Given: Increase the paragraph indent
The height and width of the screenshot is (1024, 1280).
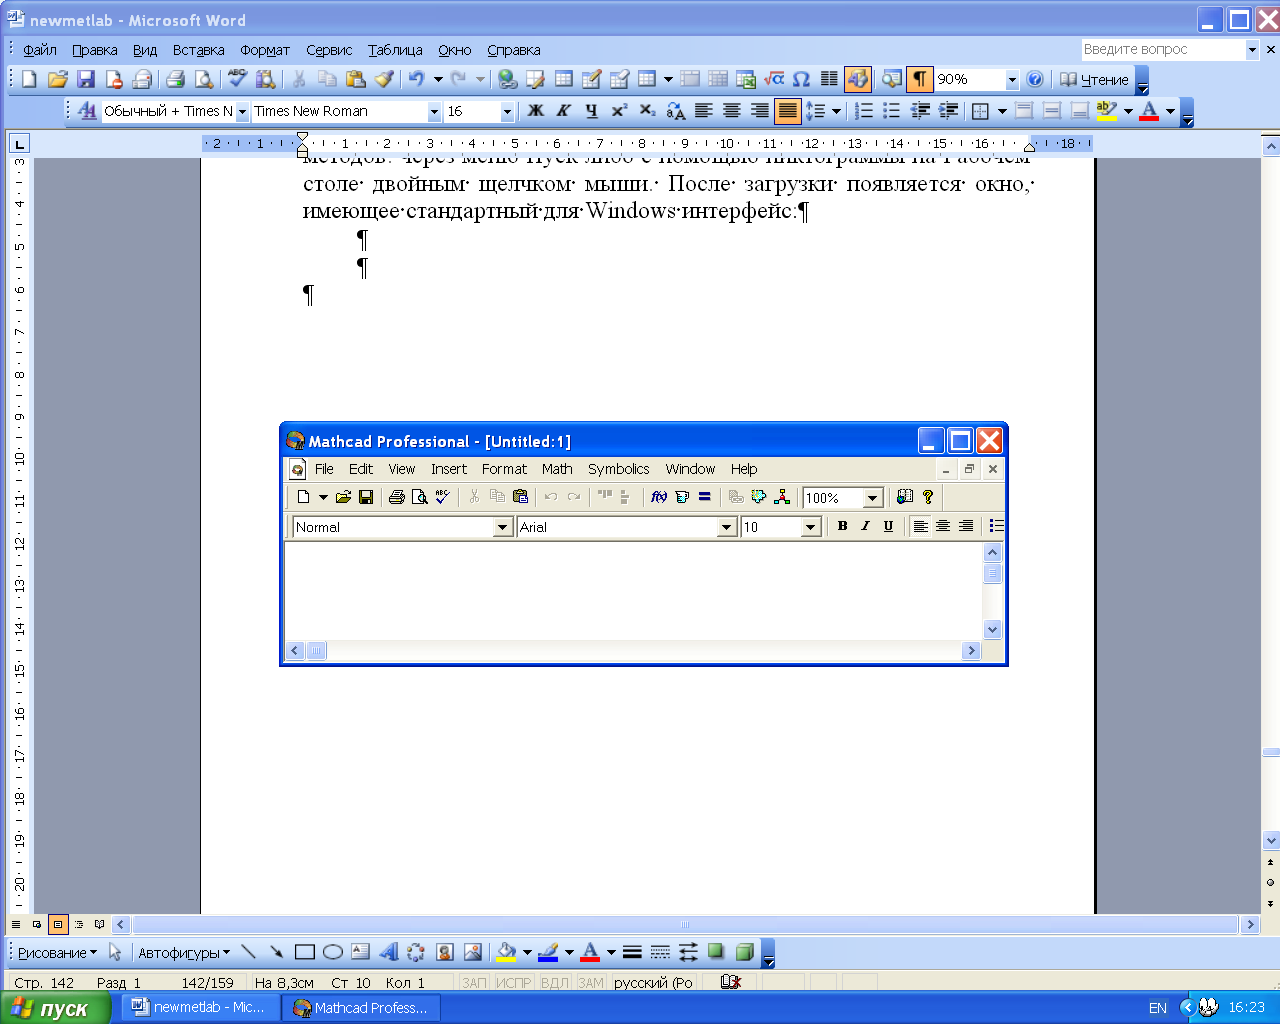Looking at the screenshot, I should pyautogui.click(x=949, y=111).
